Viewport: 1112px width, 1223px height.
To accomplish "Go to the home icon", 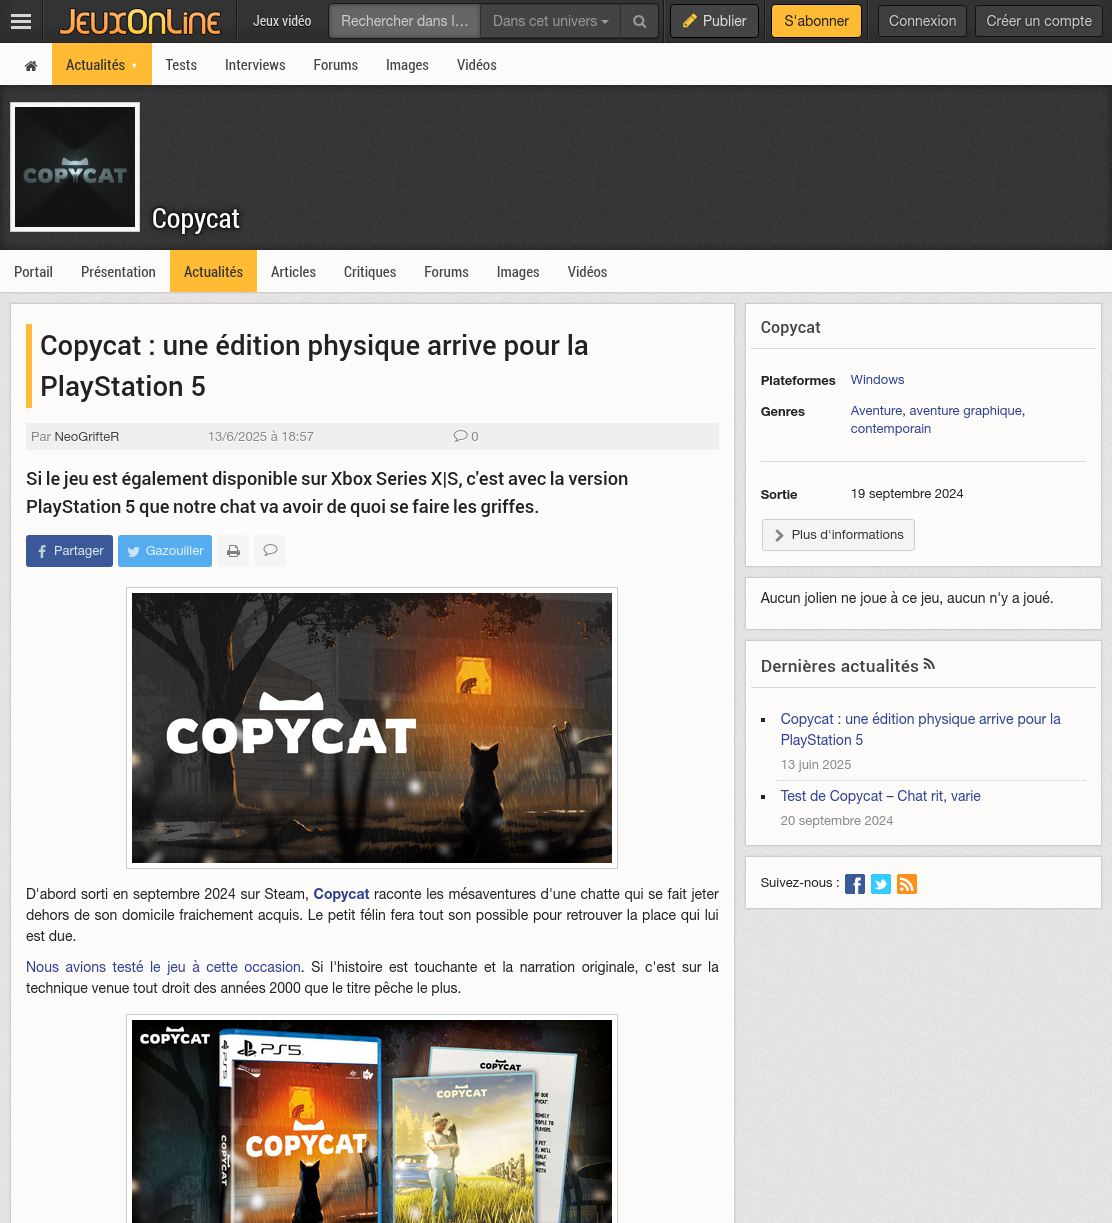I will point(31,65).
